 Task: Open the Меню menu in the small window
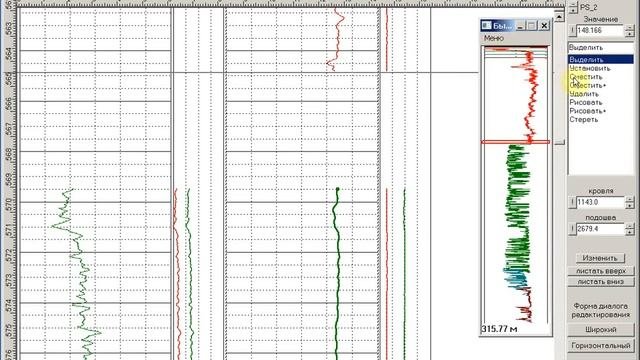pyautogui.click(x=493, y=38)
